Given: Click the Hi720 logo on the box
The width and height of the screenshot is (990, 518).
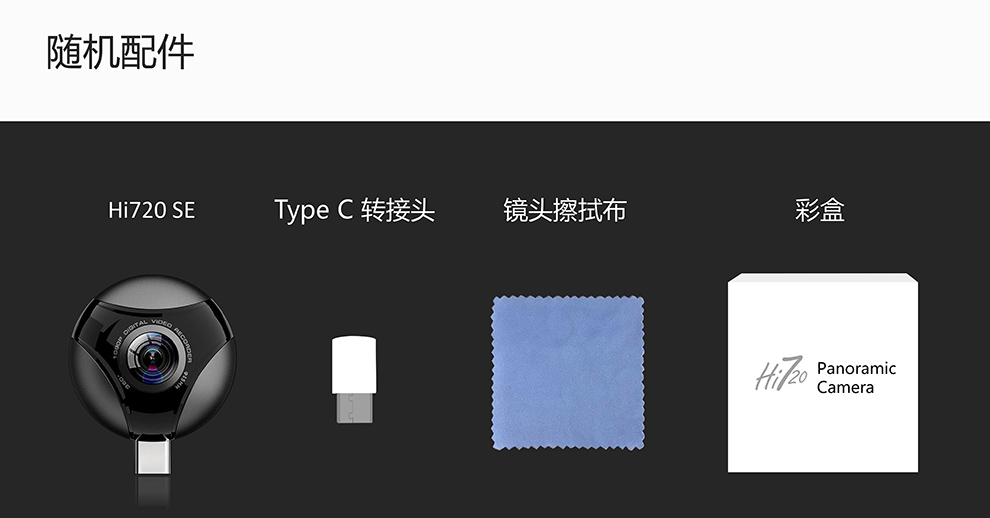Looking at the screenshot, I should point(781,373).
